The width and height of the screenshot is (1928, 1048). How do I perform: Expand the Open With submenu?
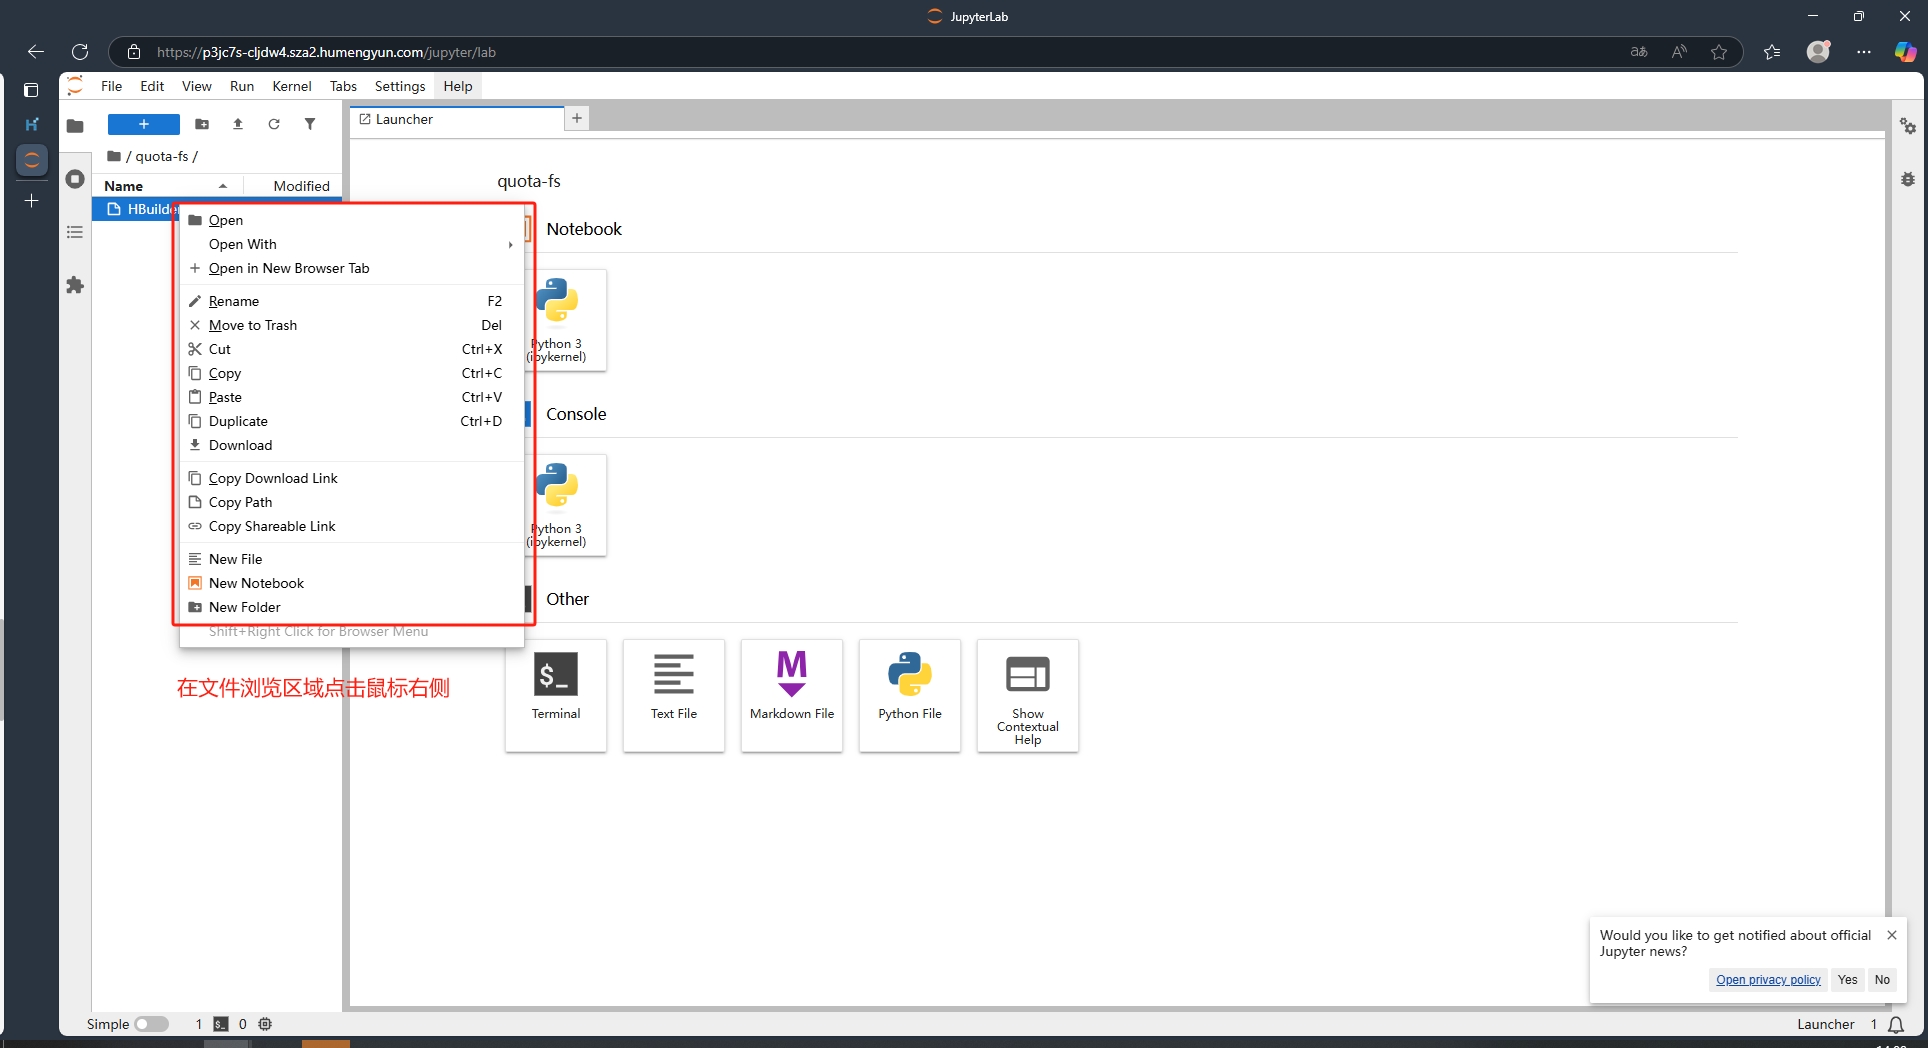pyautogui.click(x=351, y=244)
